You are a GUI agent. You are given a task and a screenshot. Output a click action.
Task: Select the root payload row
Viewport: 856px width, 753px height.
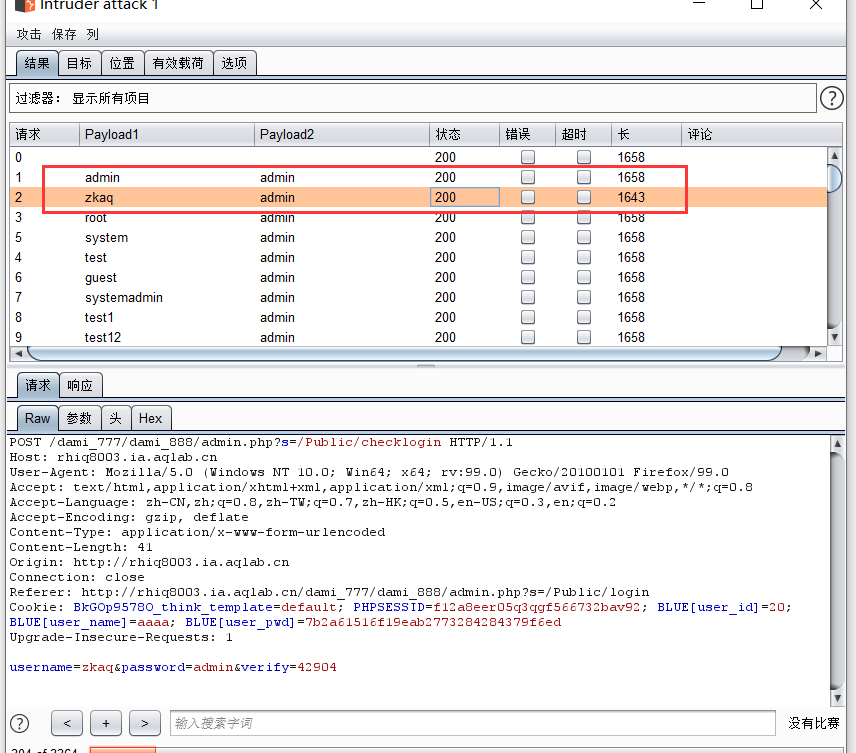click(418, 217)
